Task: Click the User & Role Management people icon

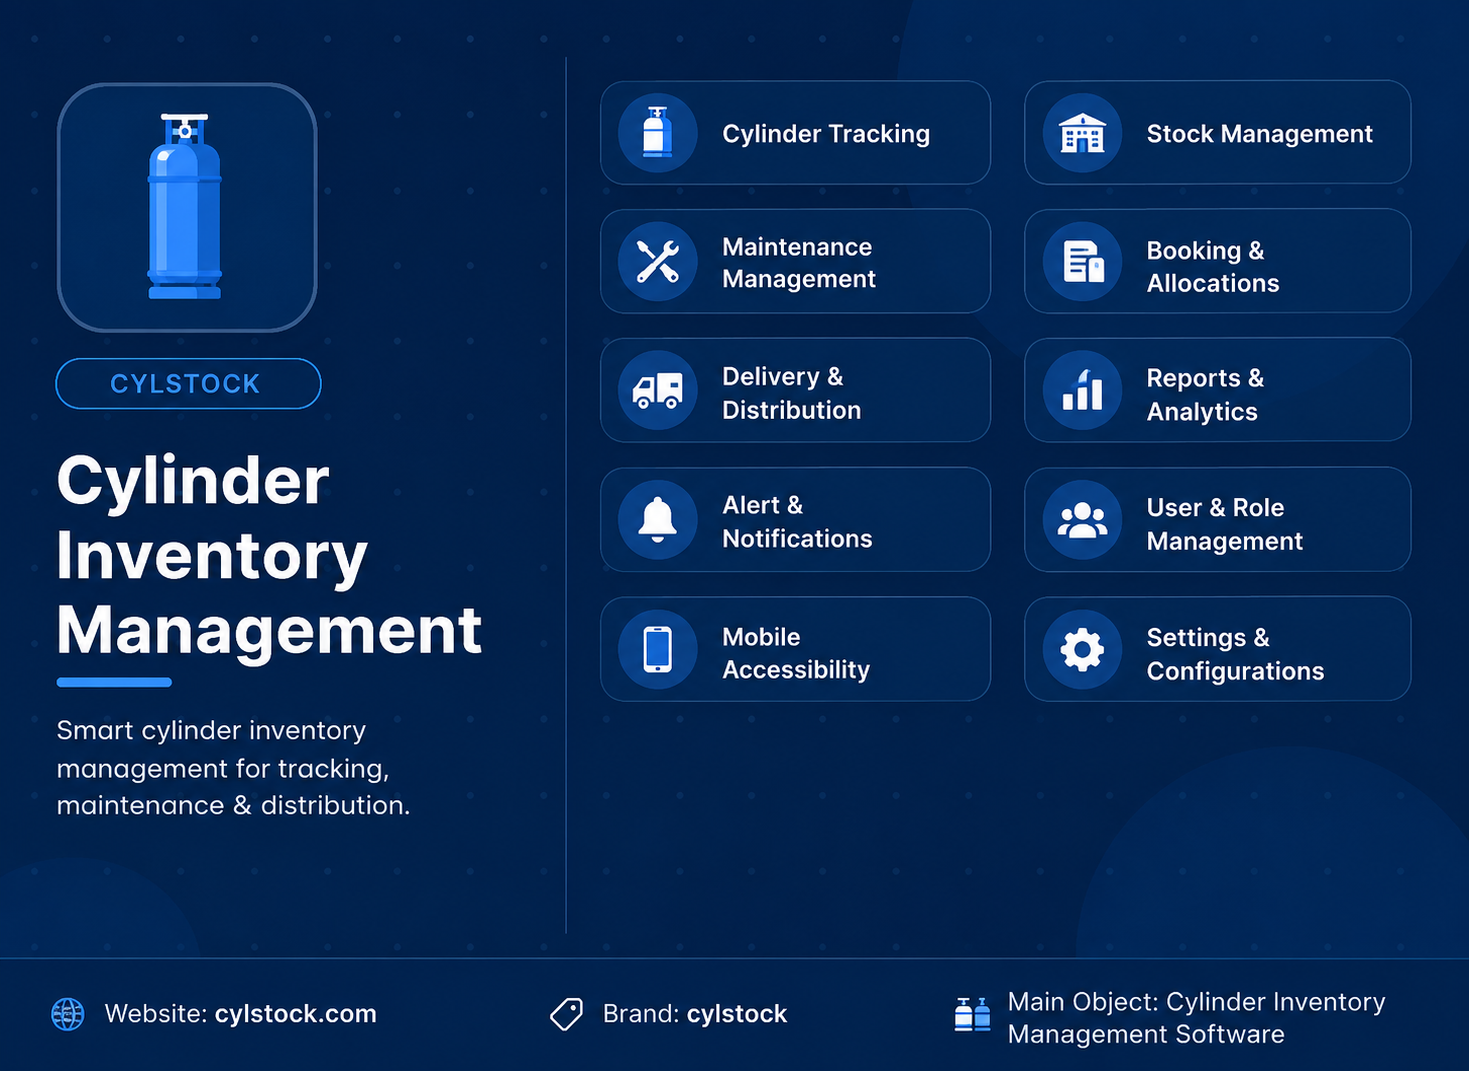Action: 1082,520
